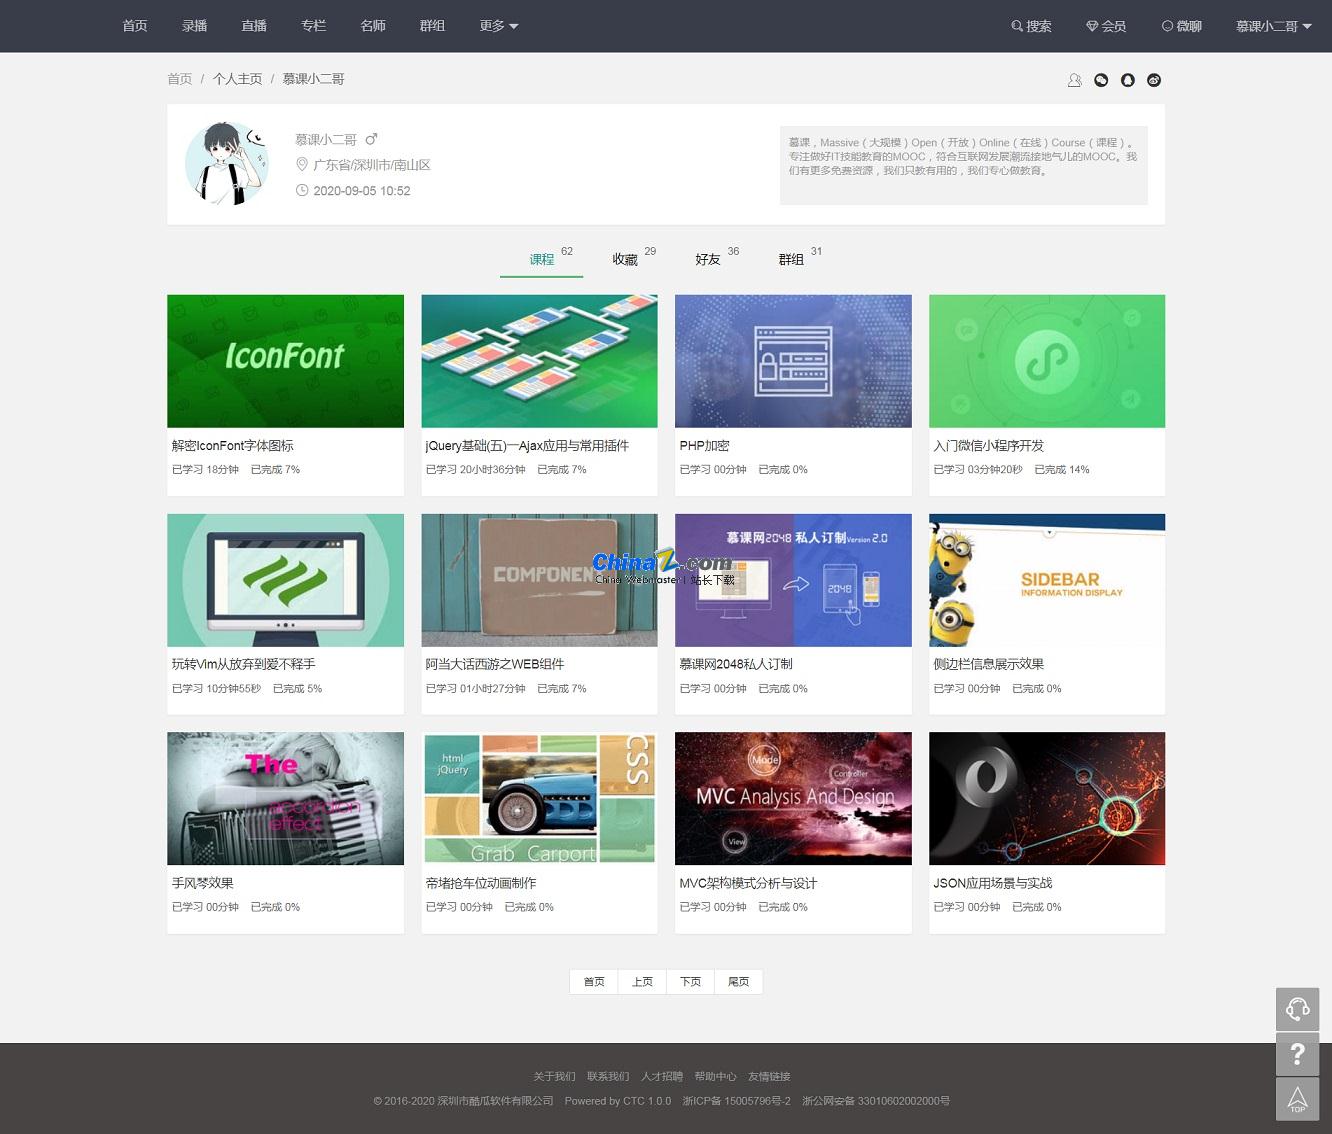This screenshot has height=1134, width=1332.
Task: Open the customer service headset button
Action: coord(1298,1009)
